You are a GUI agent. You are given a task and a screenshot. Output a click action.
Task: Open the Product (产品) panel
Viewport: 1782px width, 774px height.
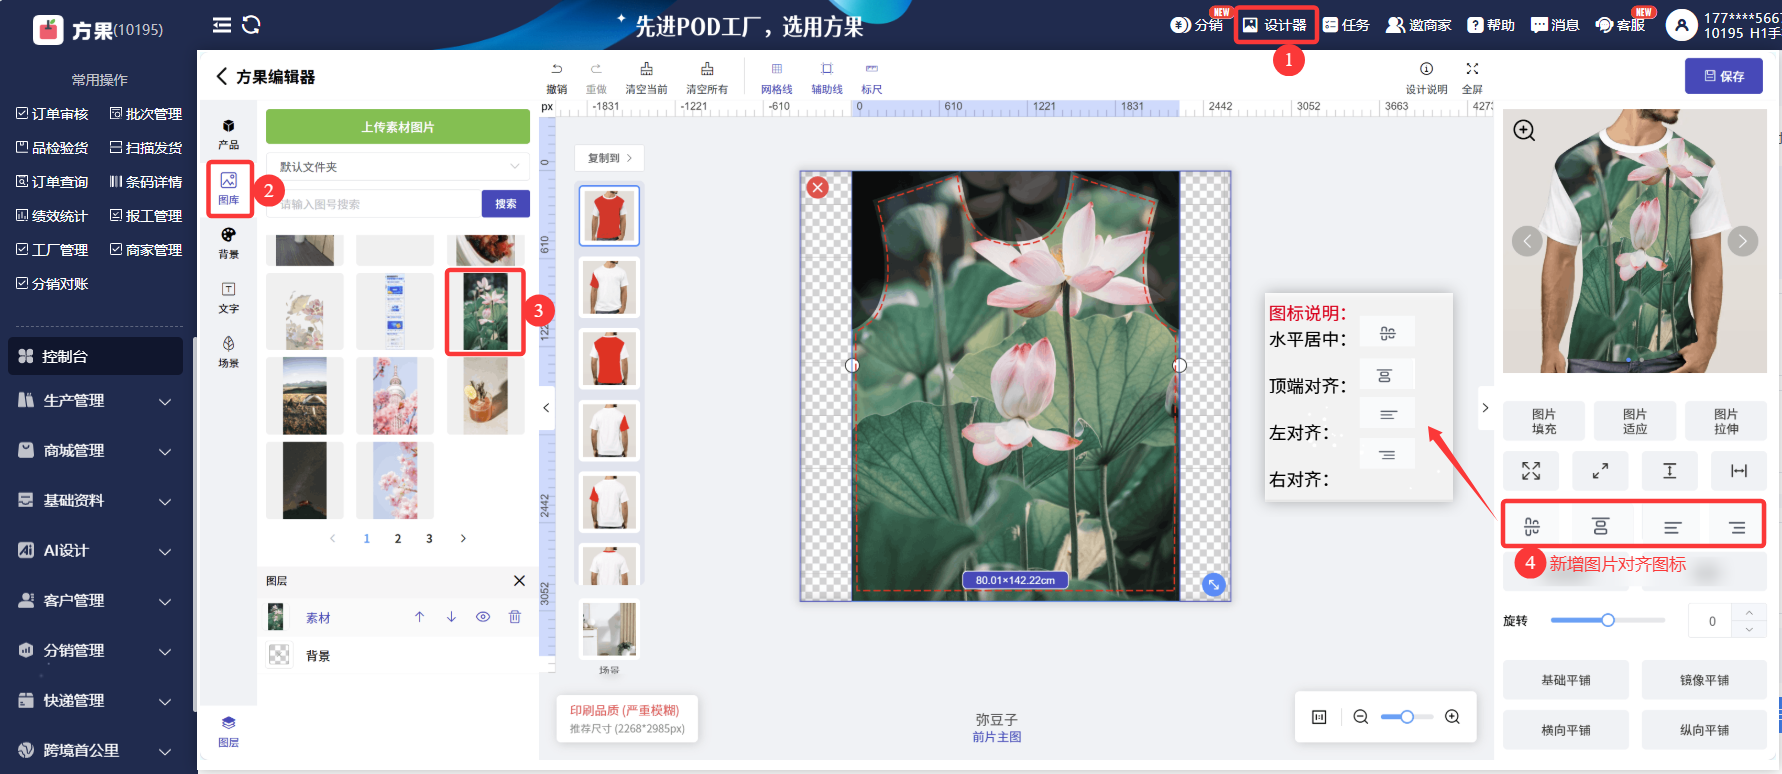click(229, 134)
